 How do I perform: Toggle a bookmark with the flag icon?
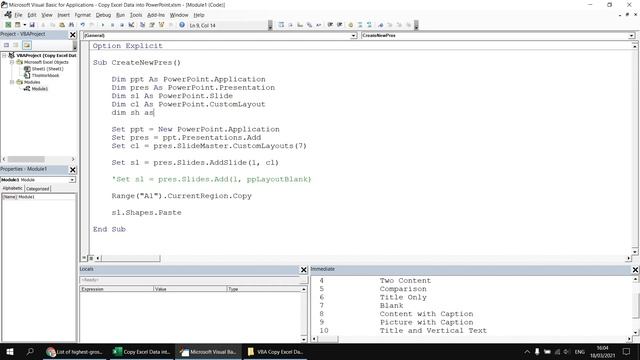click(380, 25)
